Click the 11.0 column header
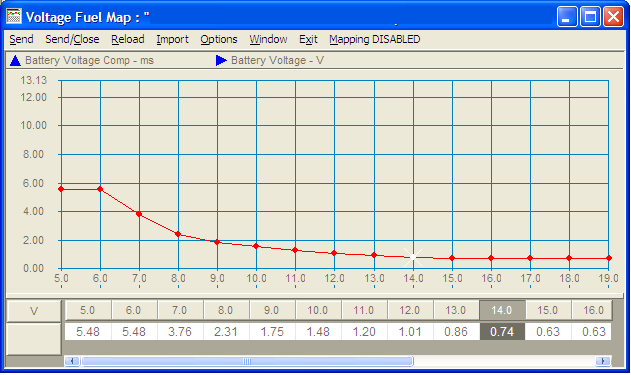The width and height of the screenshot is (631, 375). pyautogui.click(x=364, y=310)
